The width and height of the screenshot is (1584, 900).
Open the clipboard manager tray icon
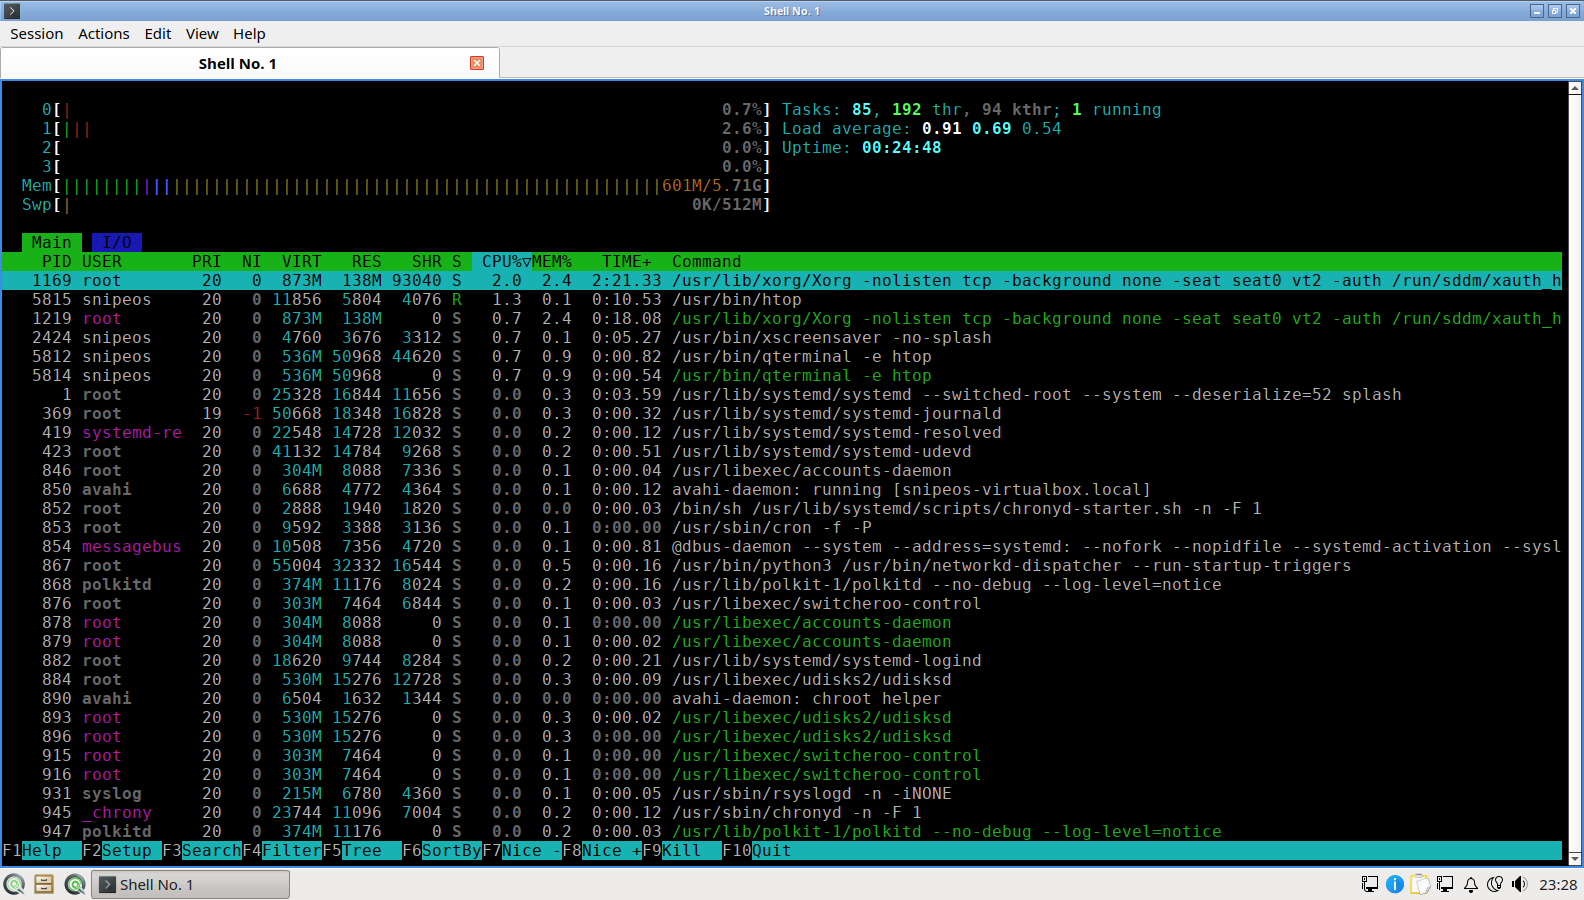[x=1420, y=884]
